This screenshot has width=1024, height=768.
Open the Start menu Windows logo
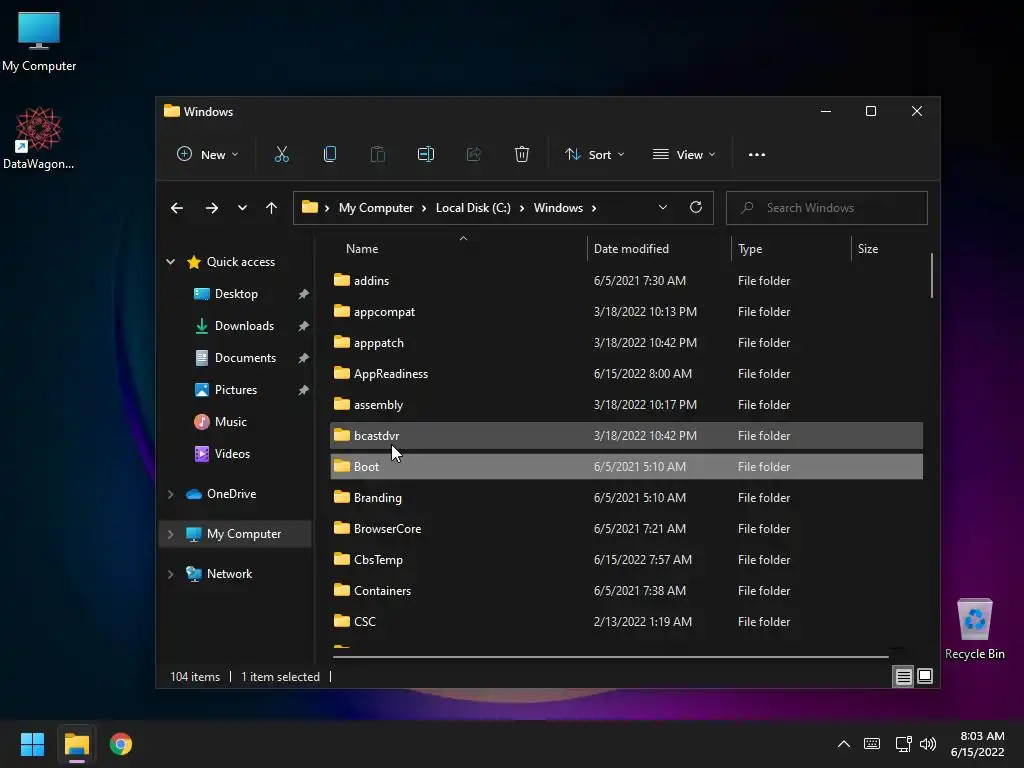(x=32, y=744)
